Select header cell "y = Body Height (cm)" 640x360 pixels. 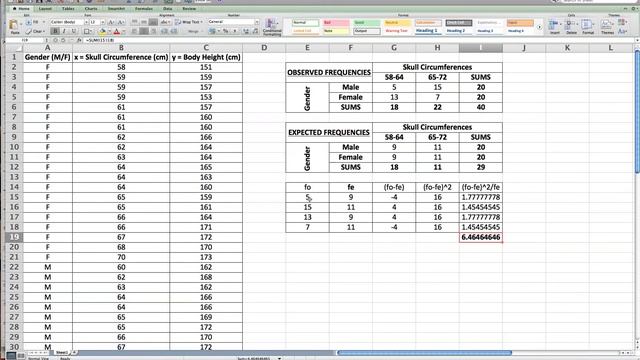click(x=206, y=57)
